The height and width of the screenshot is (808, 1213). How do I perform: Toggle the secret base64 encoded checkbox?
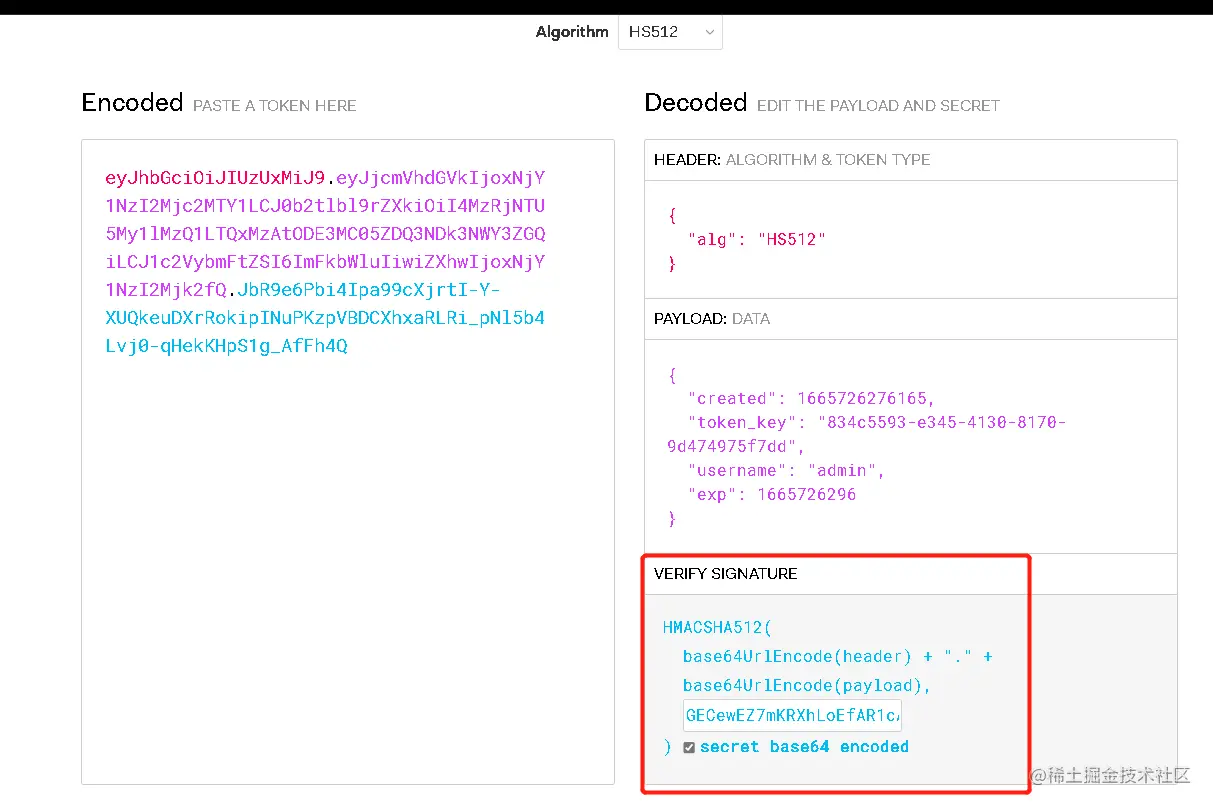point(689,748)
